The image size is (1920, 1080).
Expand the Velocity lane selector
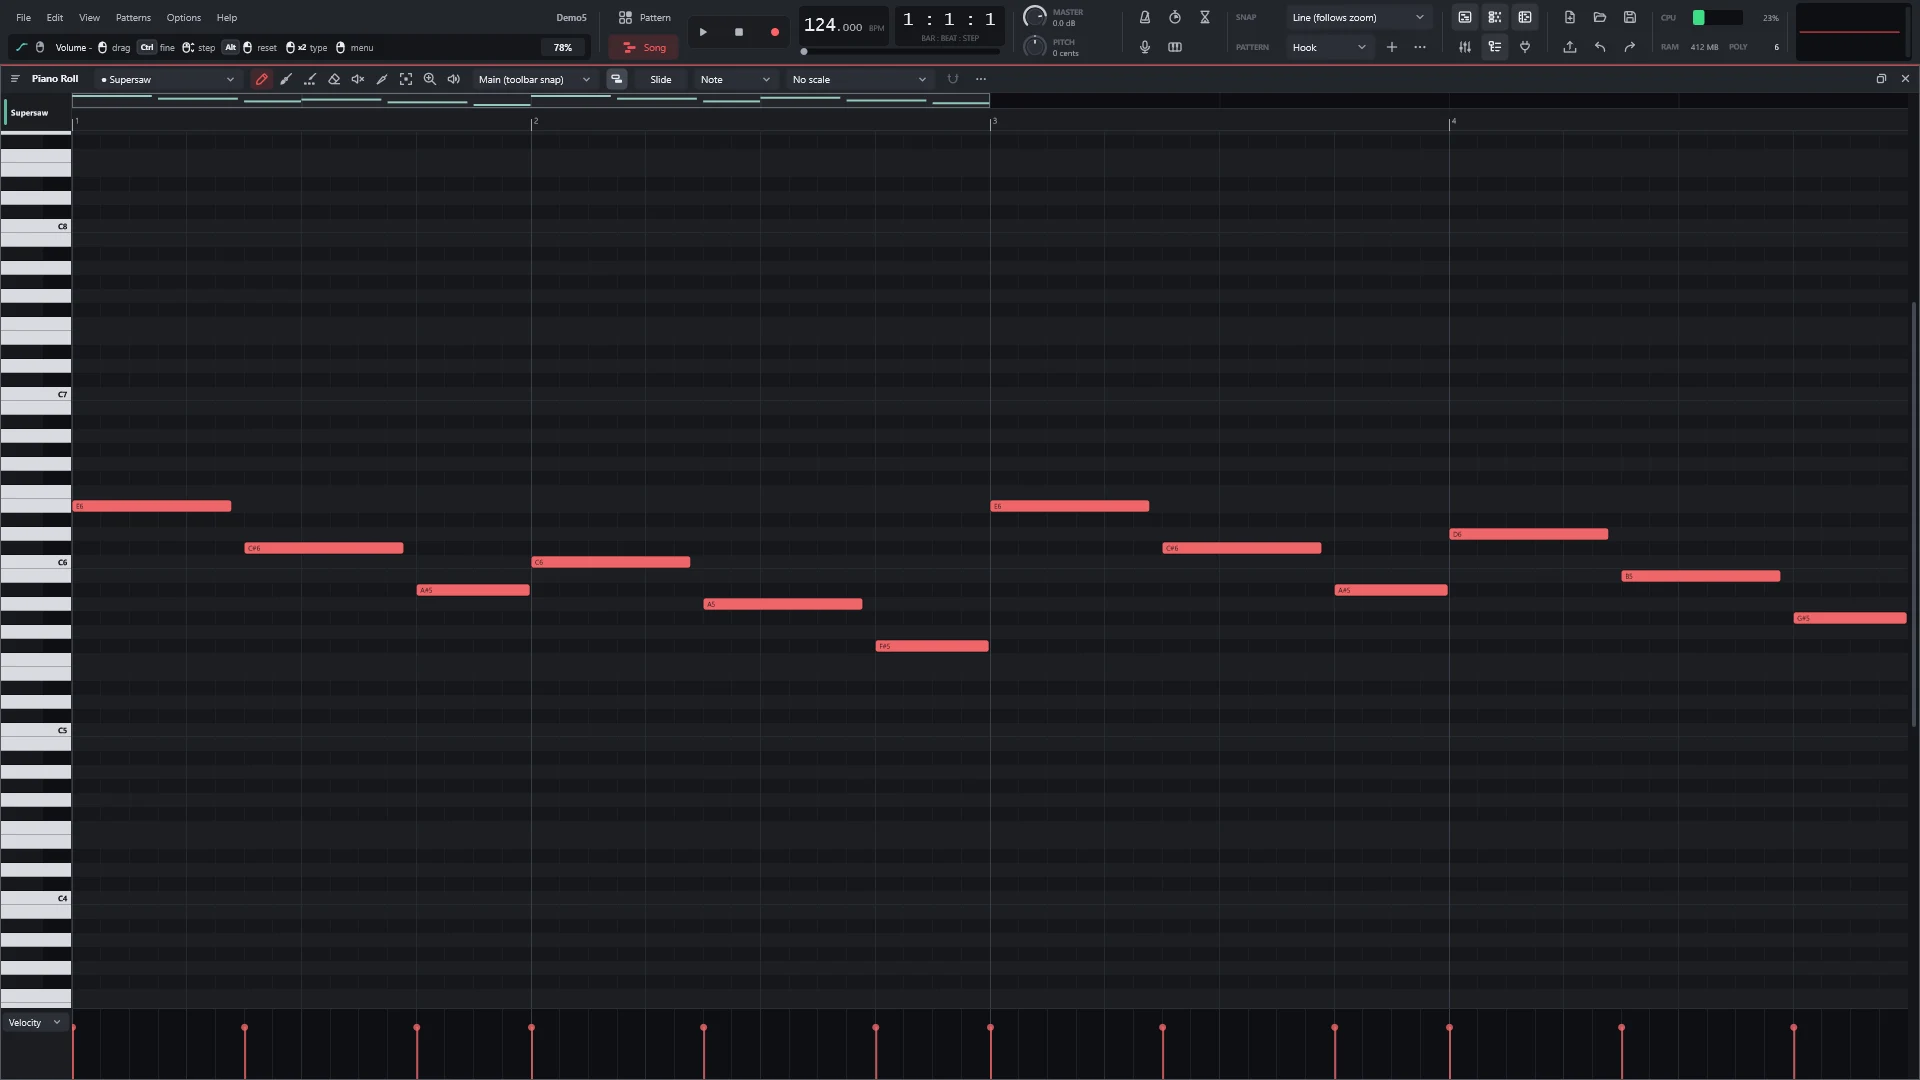35,1022
